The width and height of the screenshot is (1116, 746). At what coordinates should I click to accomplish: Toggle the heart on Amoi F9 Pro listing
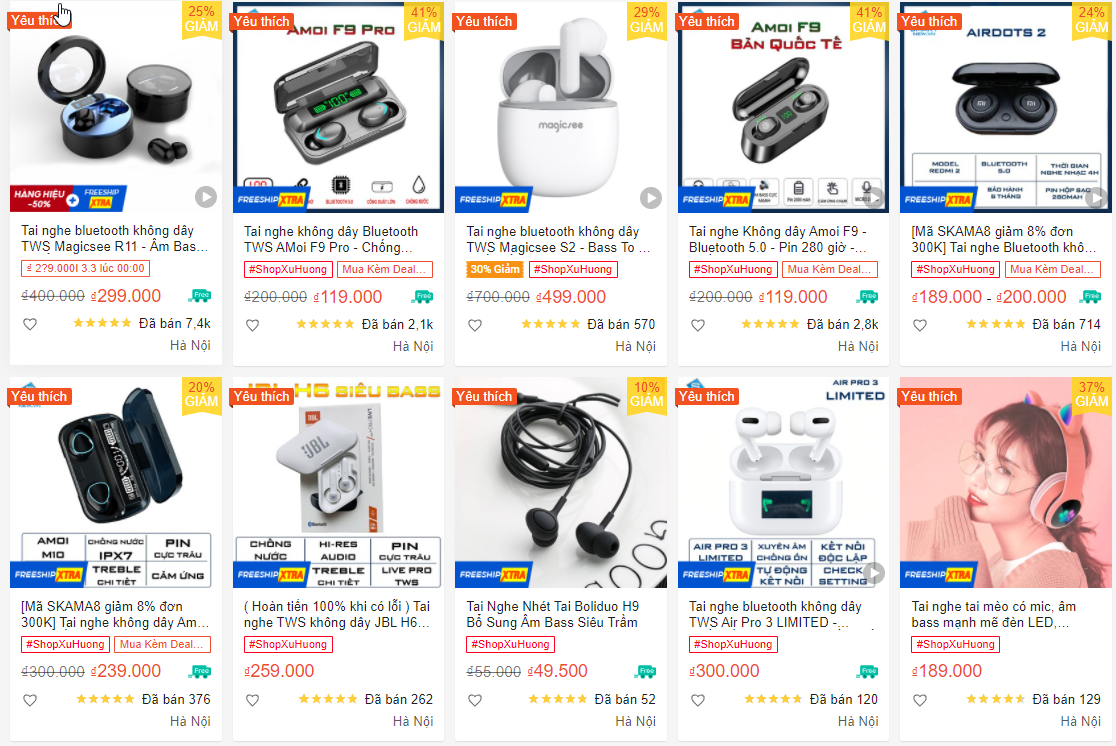253,325
